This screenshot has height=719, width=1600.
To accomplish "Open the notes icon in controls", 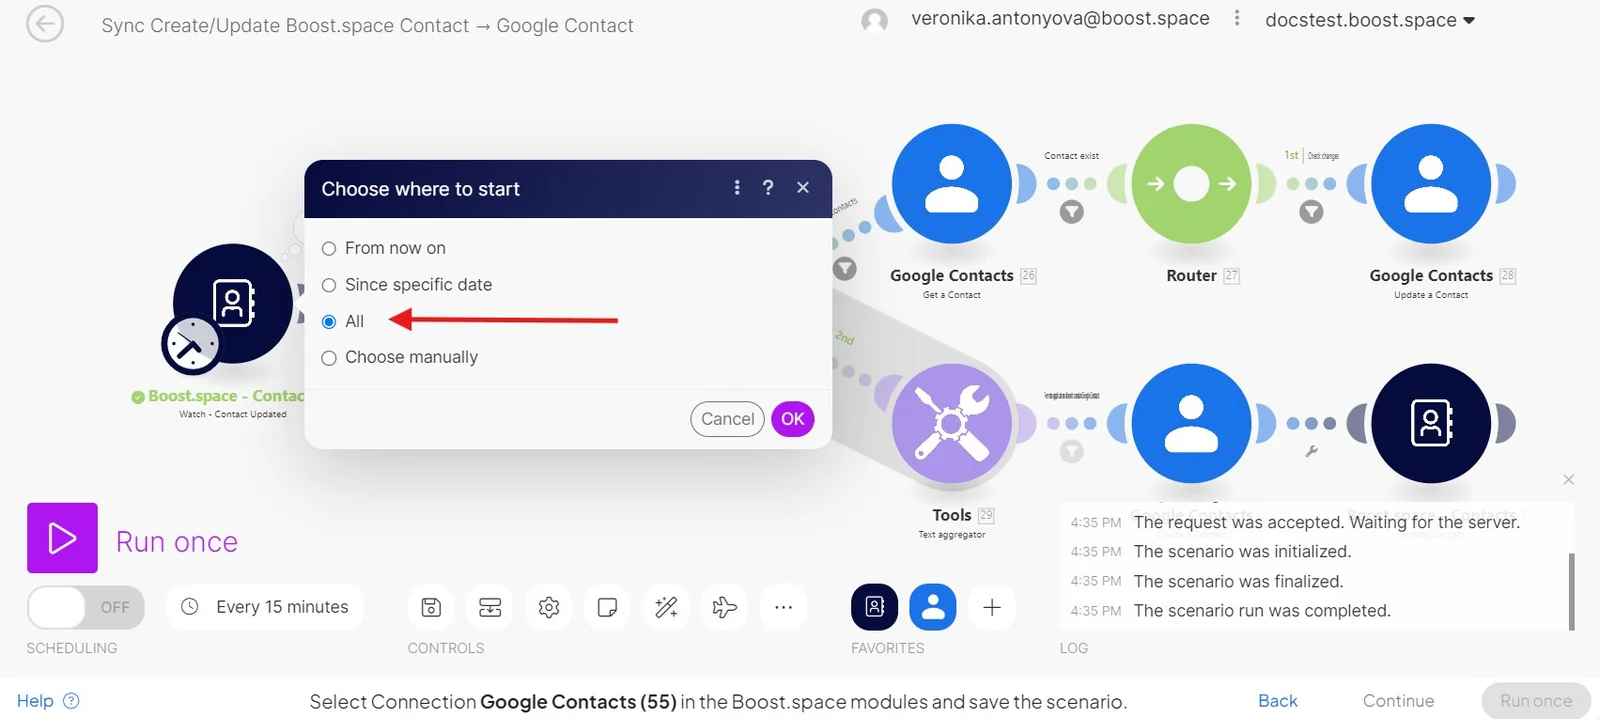I will click(607, 607).
